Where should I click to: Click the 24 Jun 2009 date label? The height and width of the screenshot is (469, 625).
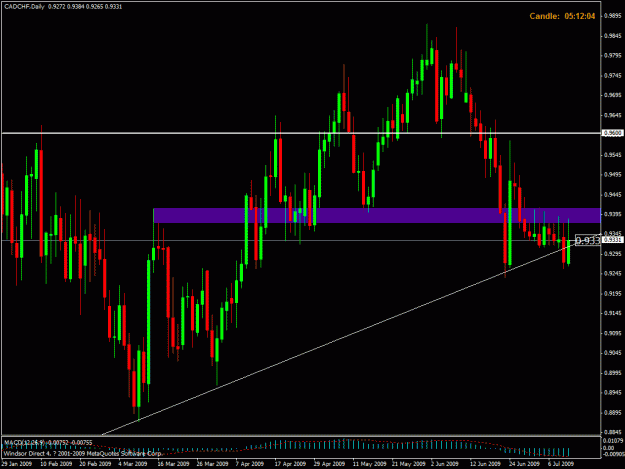[x=524, y=463]
